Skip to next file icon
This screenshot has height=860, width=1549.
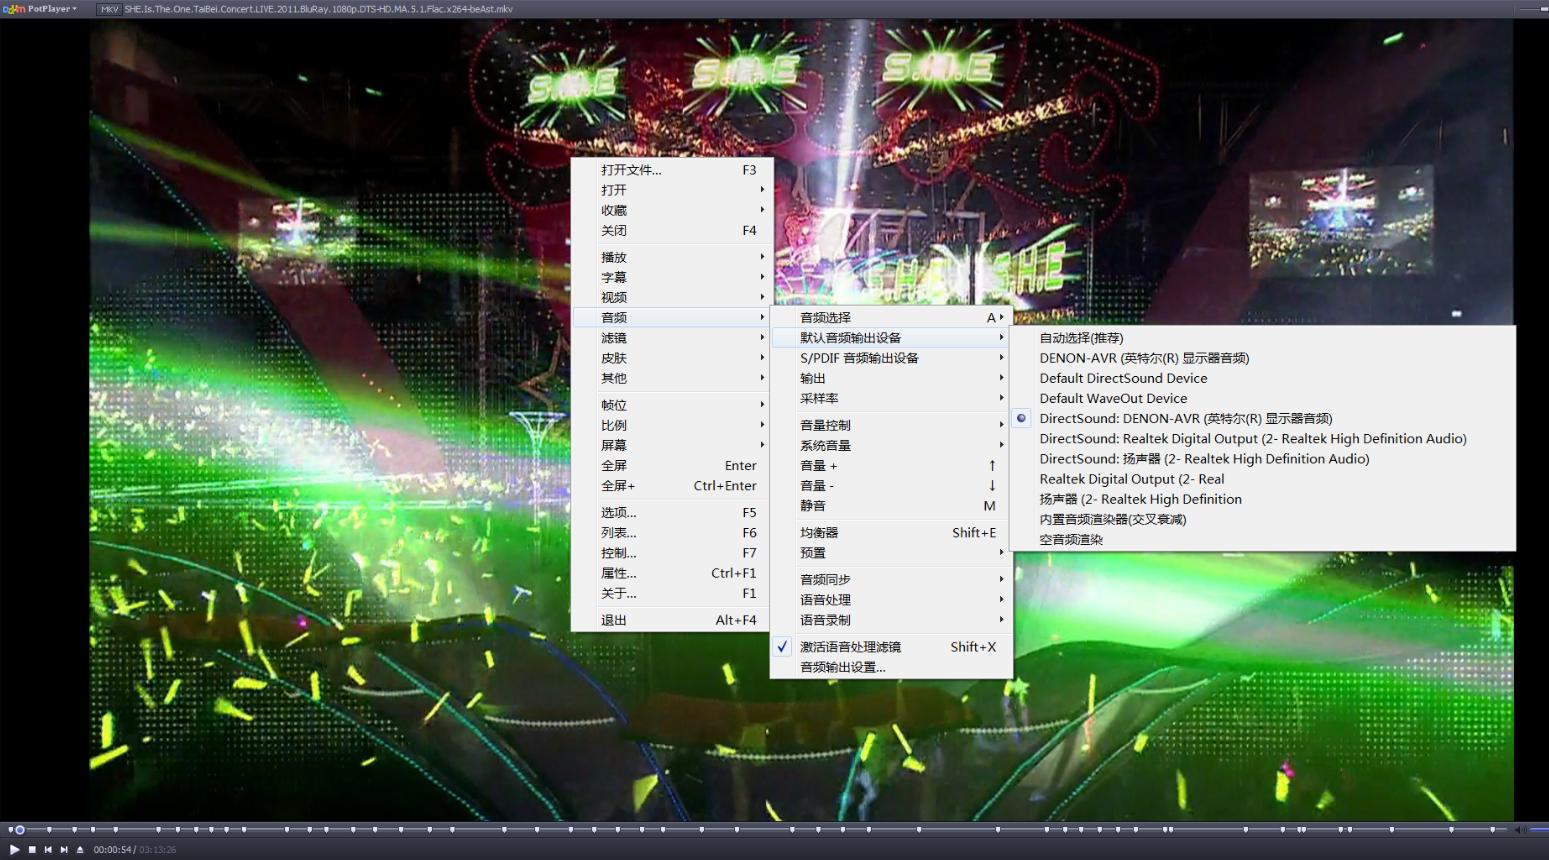pyautogui.click(x=63, y=848)
